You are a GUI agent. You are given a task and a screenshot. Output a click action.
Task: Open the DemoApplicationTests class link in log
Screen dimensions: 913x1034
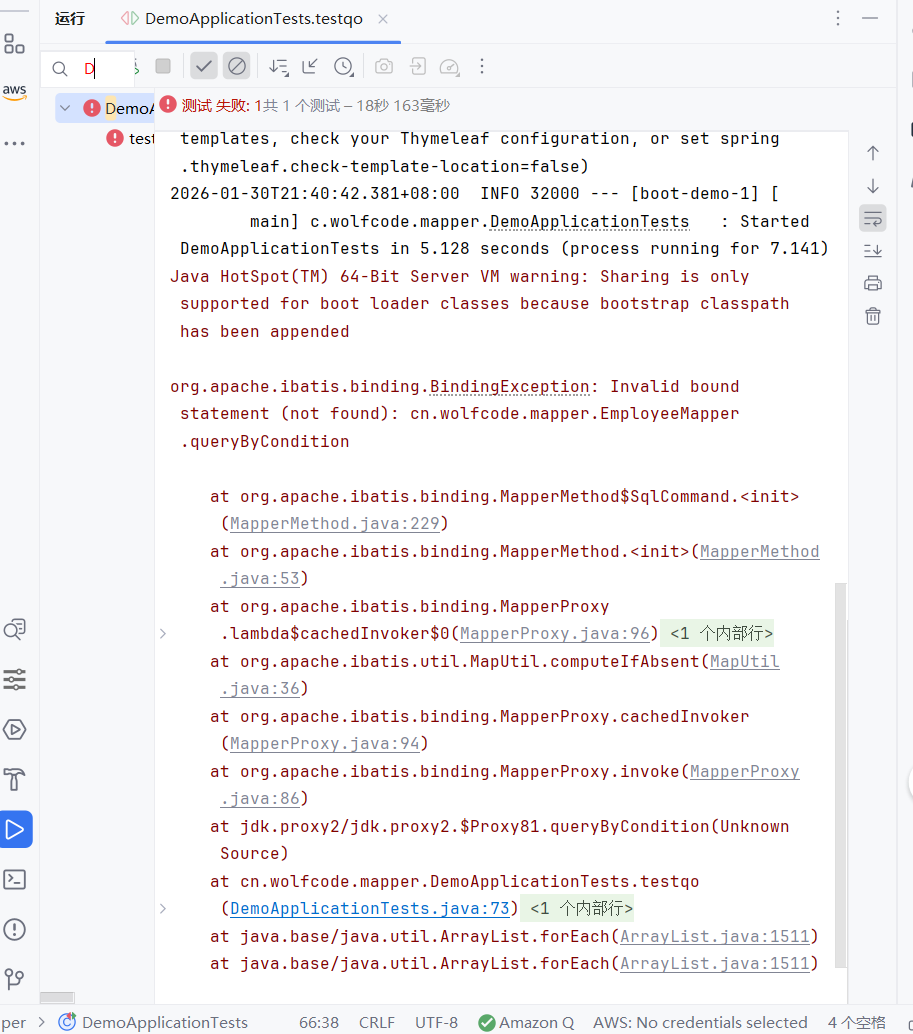tap(589, 222)
